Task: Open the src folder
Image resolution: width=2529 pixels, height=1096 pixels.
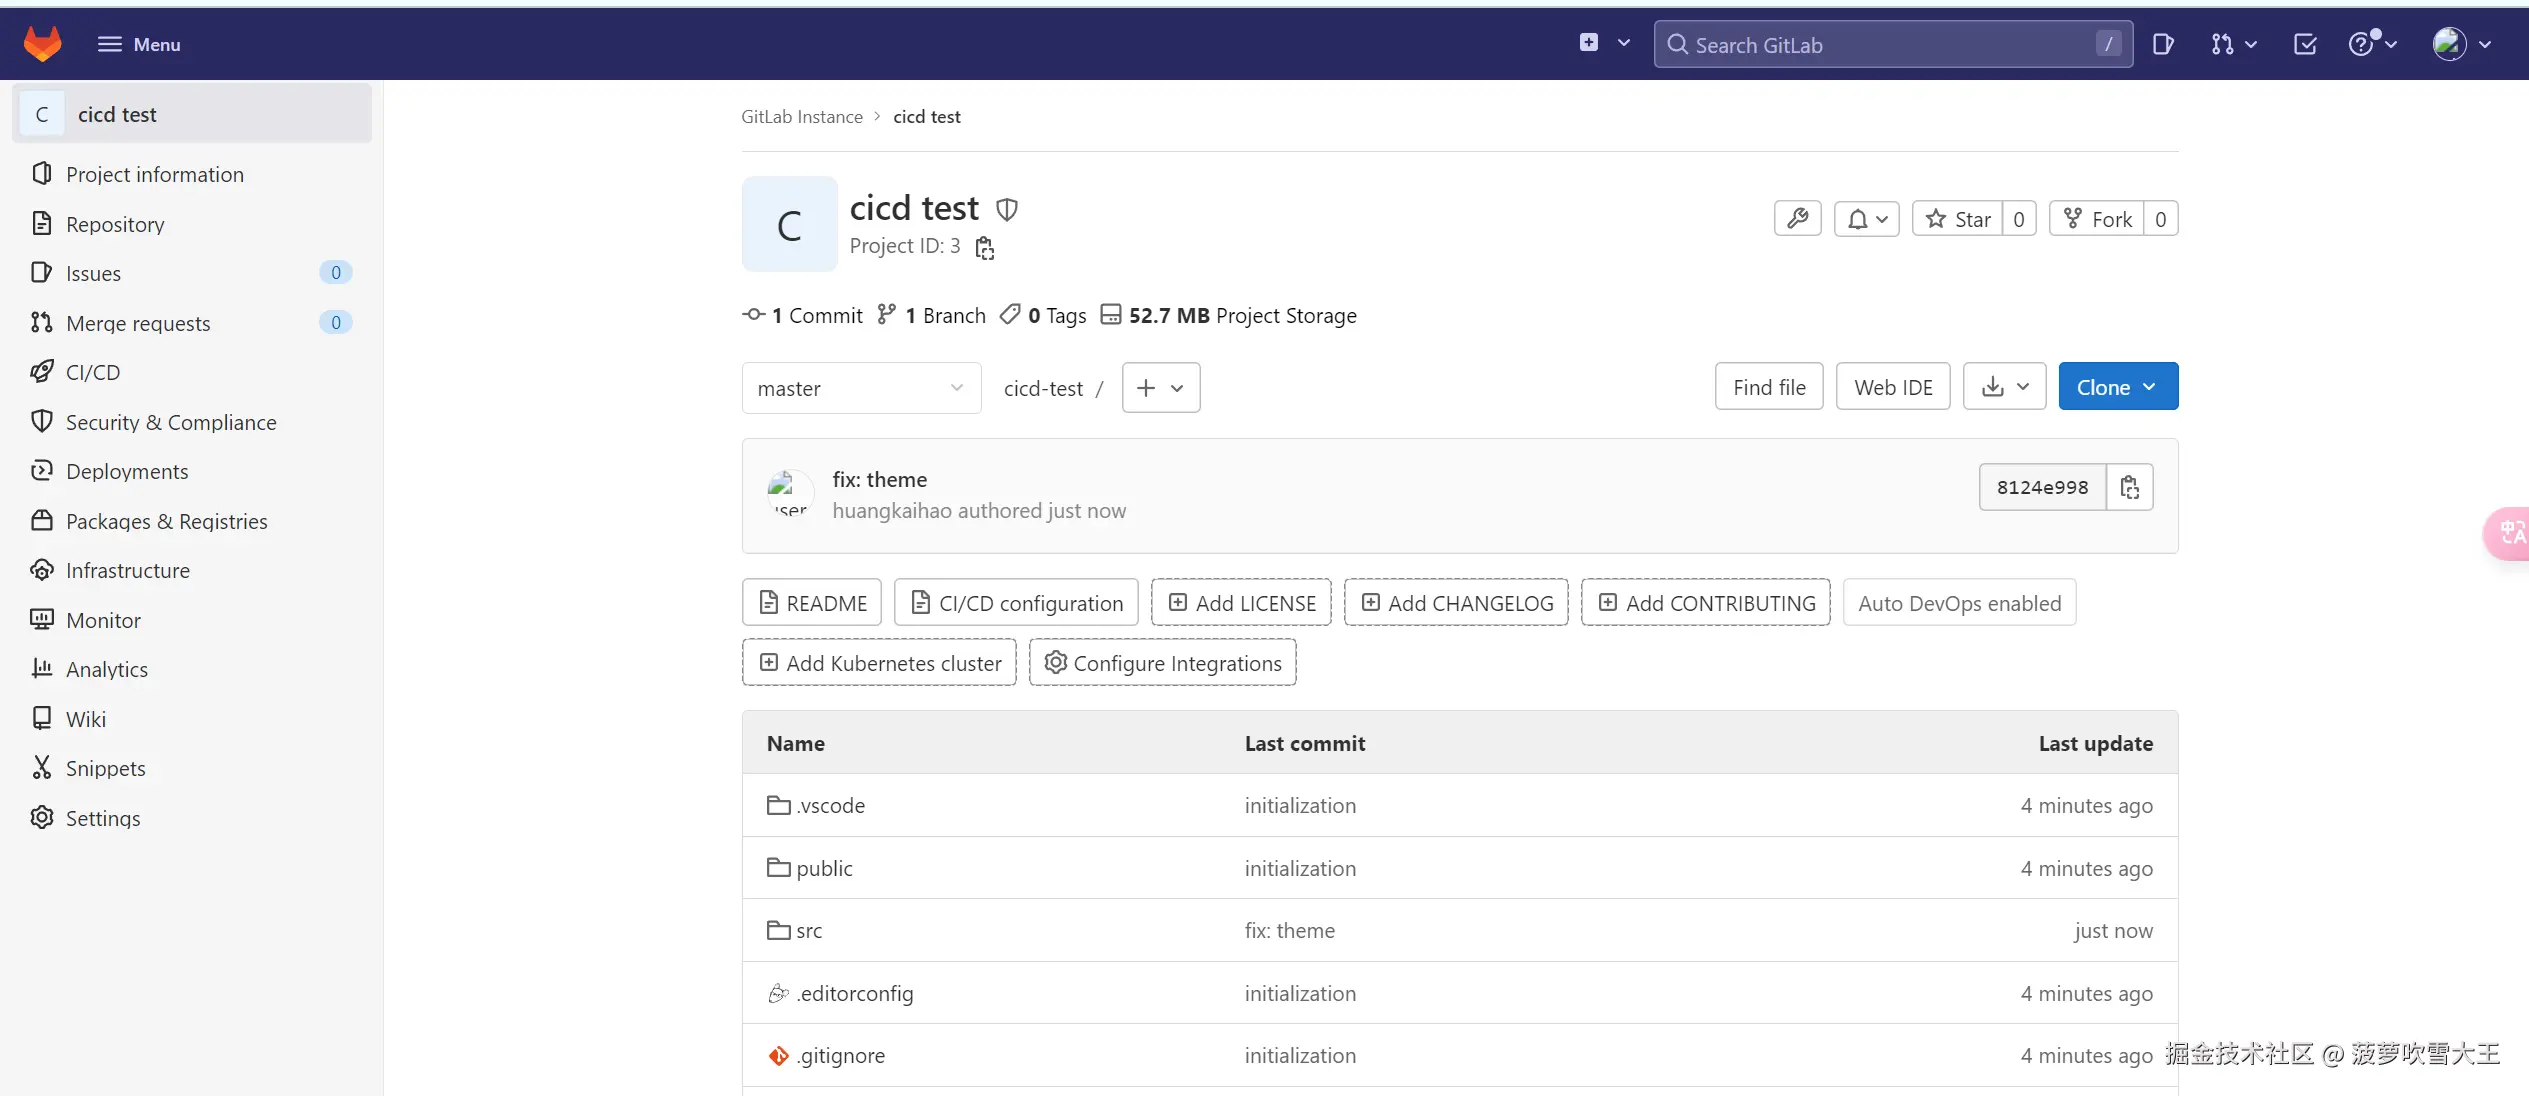Action: (x=808, y=931)
